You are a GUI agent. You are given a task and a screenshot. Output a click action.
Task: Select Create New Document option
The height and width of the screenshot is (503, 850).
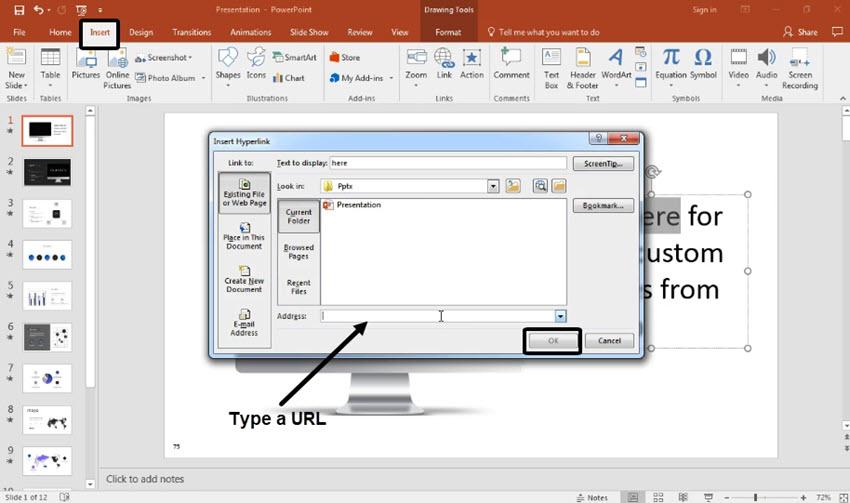[x=244, y=279]
